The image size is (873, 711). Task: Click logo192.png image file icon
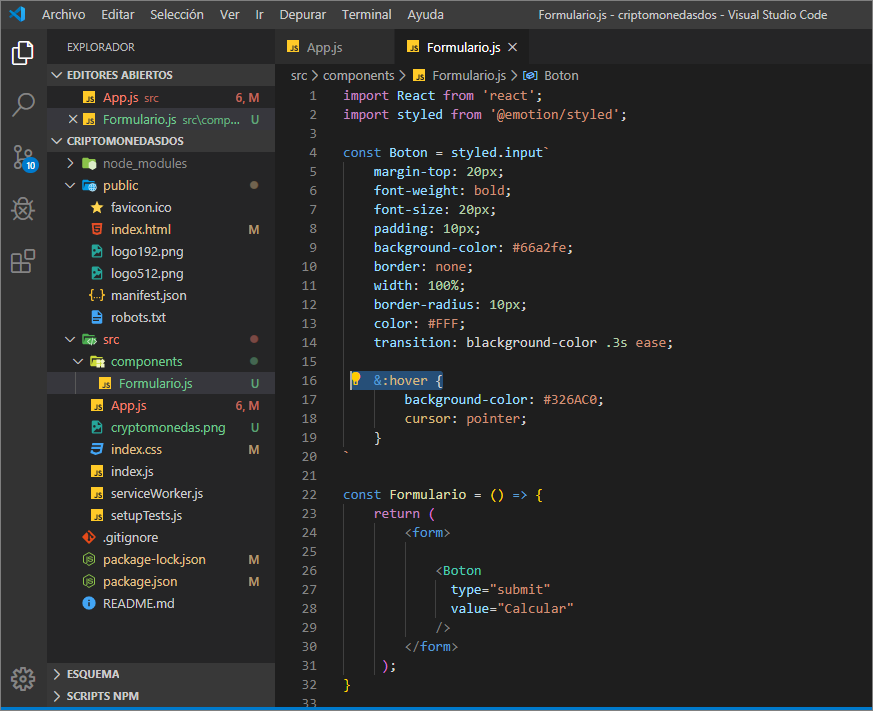(x=97, y=252)
